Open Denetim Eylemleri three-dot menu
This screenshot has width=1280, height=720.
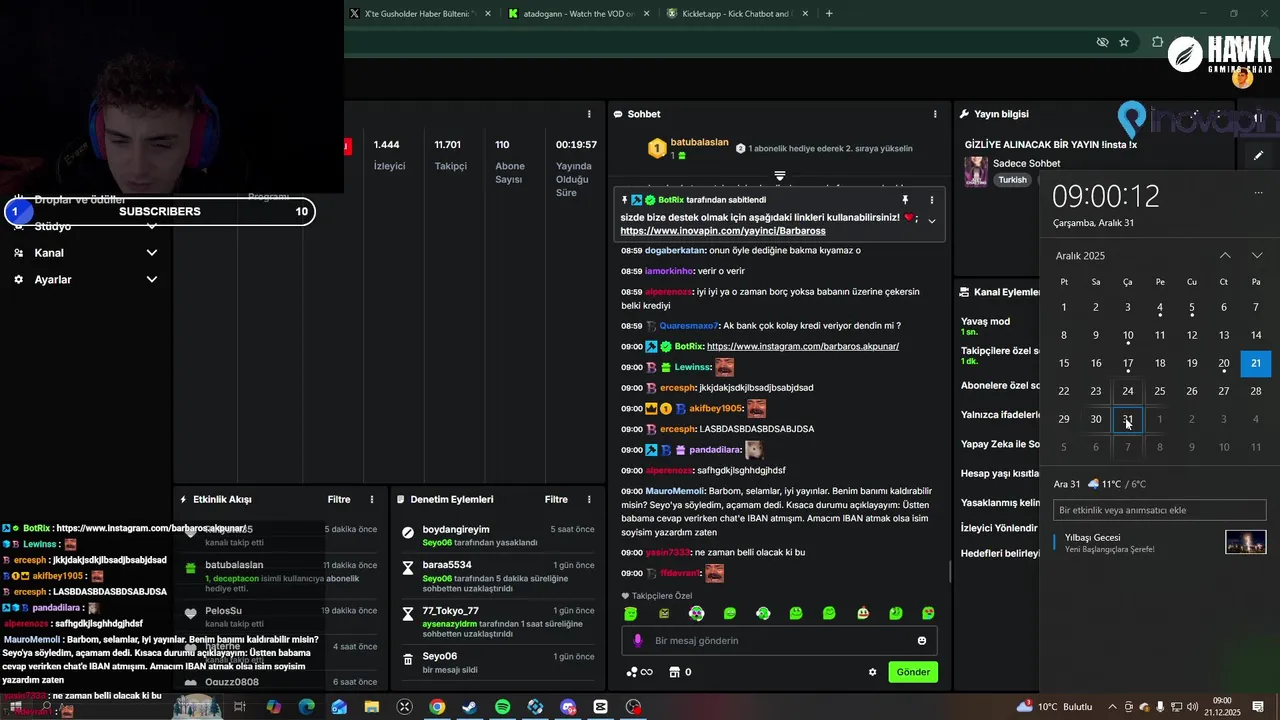click(x=589, y=499)
